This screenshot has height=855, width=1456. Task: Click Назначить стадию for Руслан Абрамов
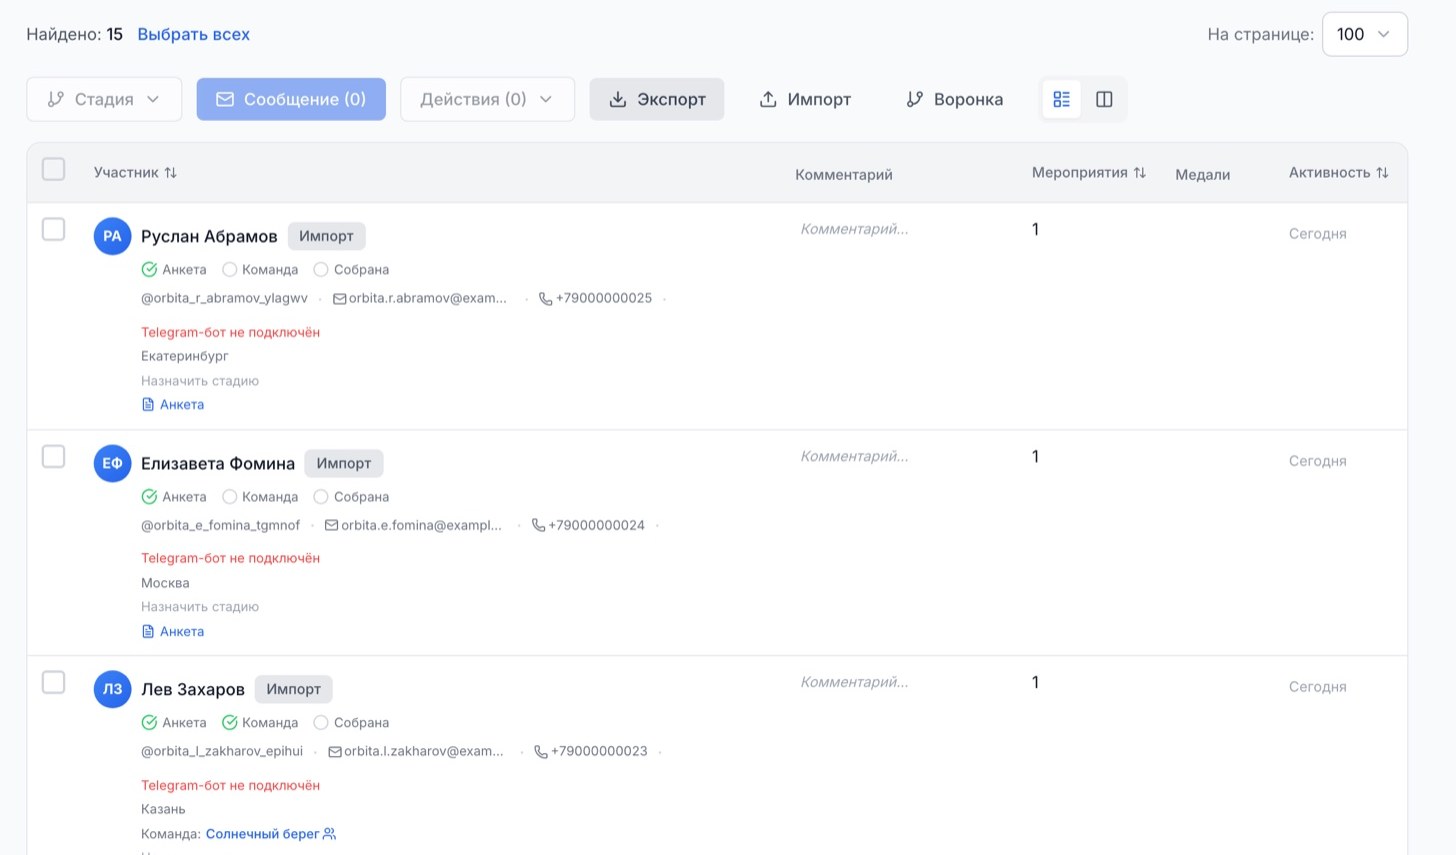pos(200,381)
